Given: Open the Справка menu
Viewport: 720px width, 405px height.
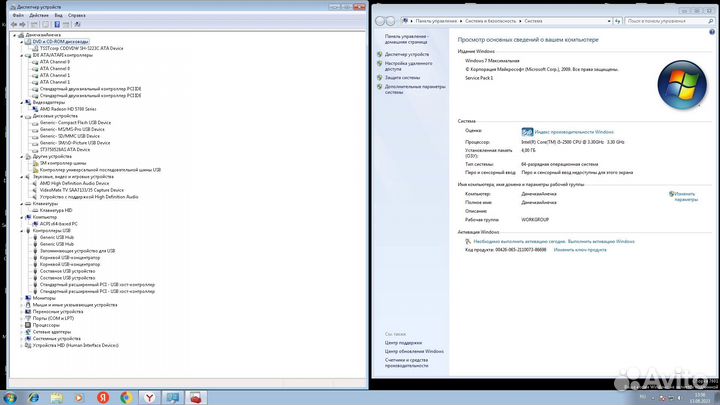Looking at the screenshot, I should pyautogui.click(x=77, y=15).
